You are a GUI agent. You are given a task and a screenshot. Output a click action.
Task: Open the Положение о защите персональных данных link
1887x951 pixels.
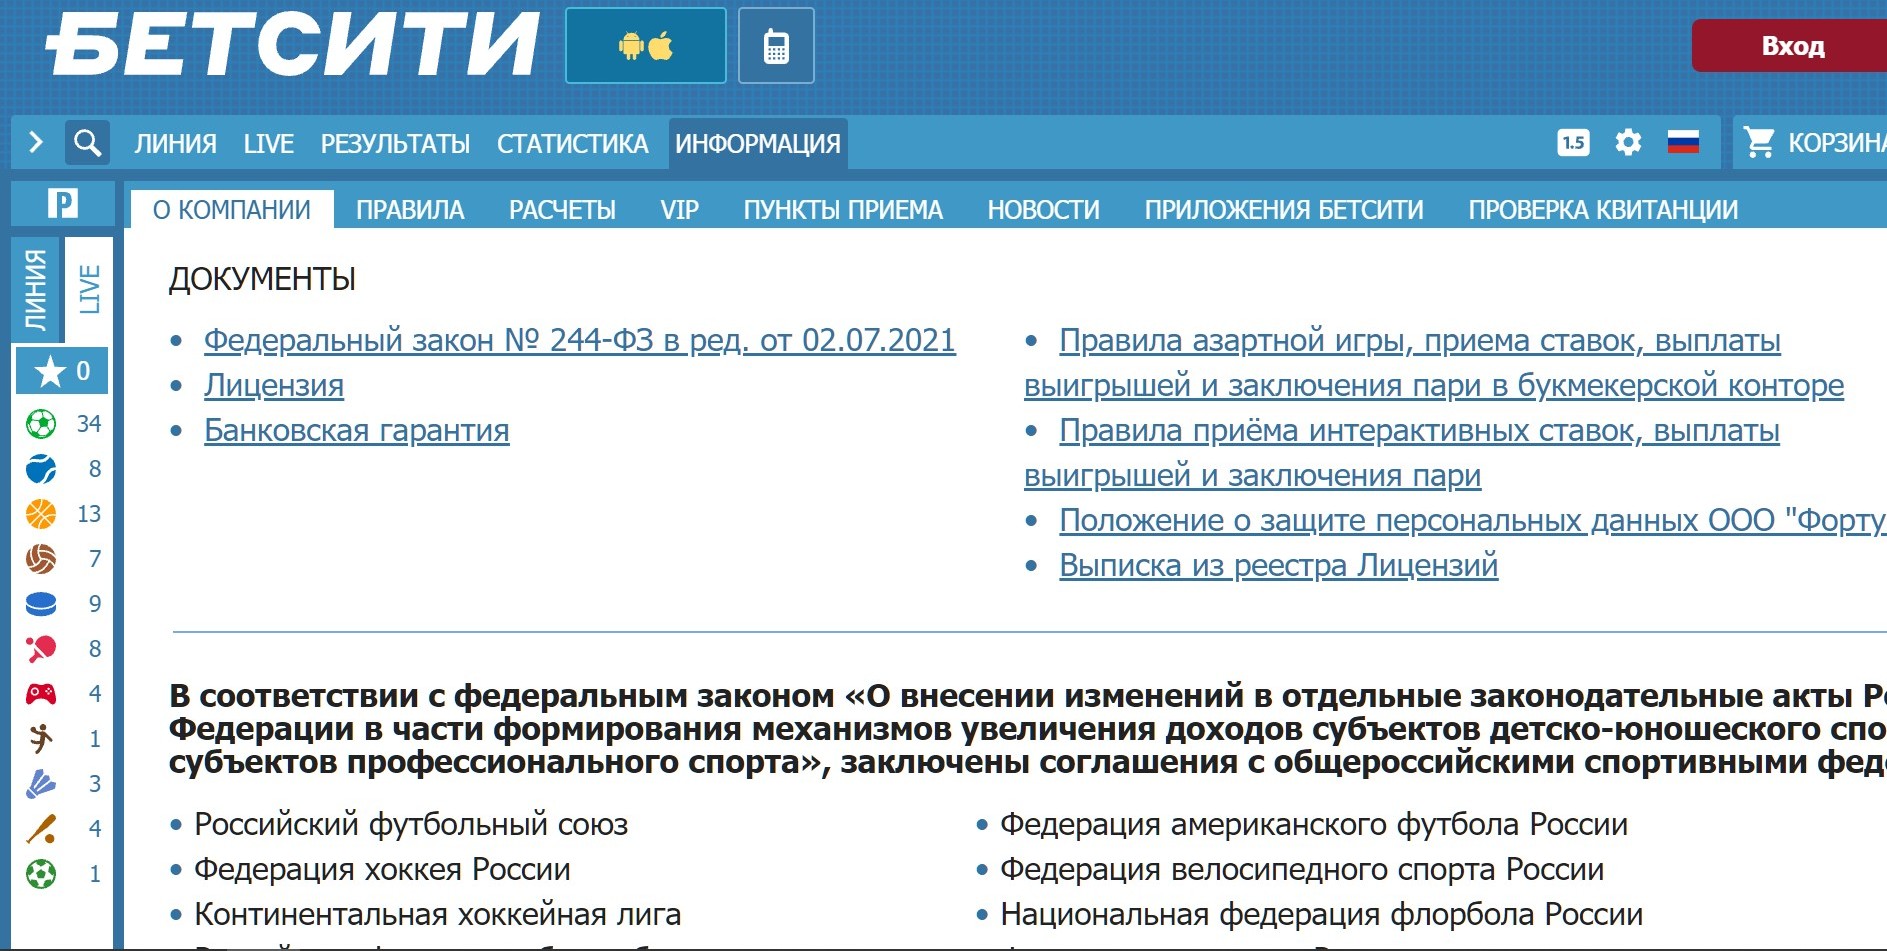1473,520
